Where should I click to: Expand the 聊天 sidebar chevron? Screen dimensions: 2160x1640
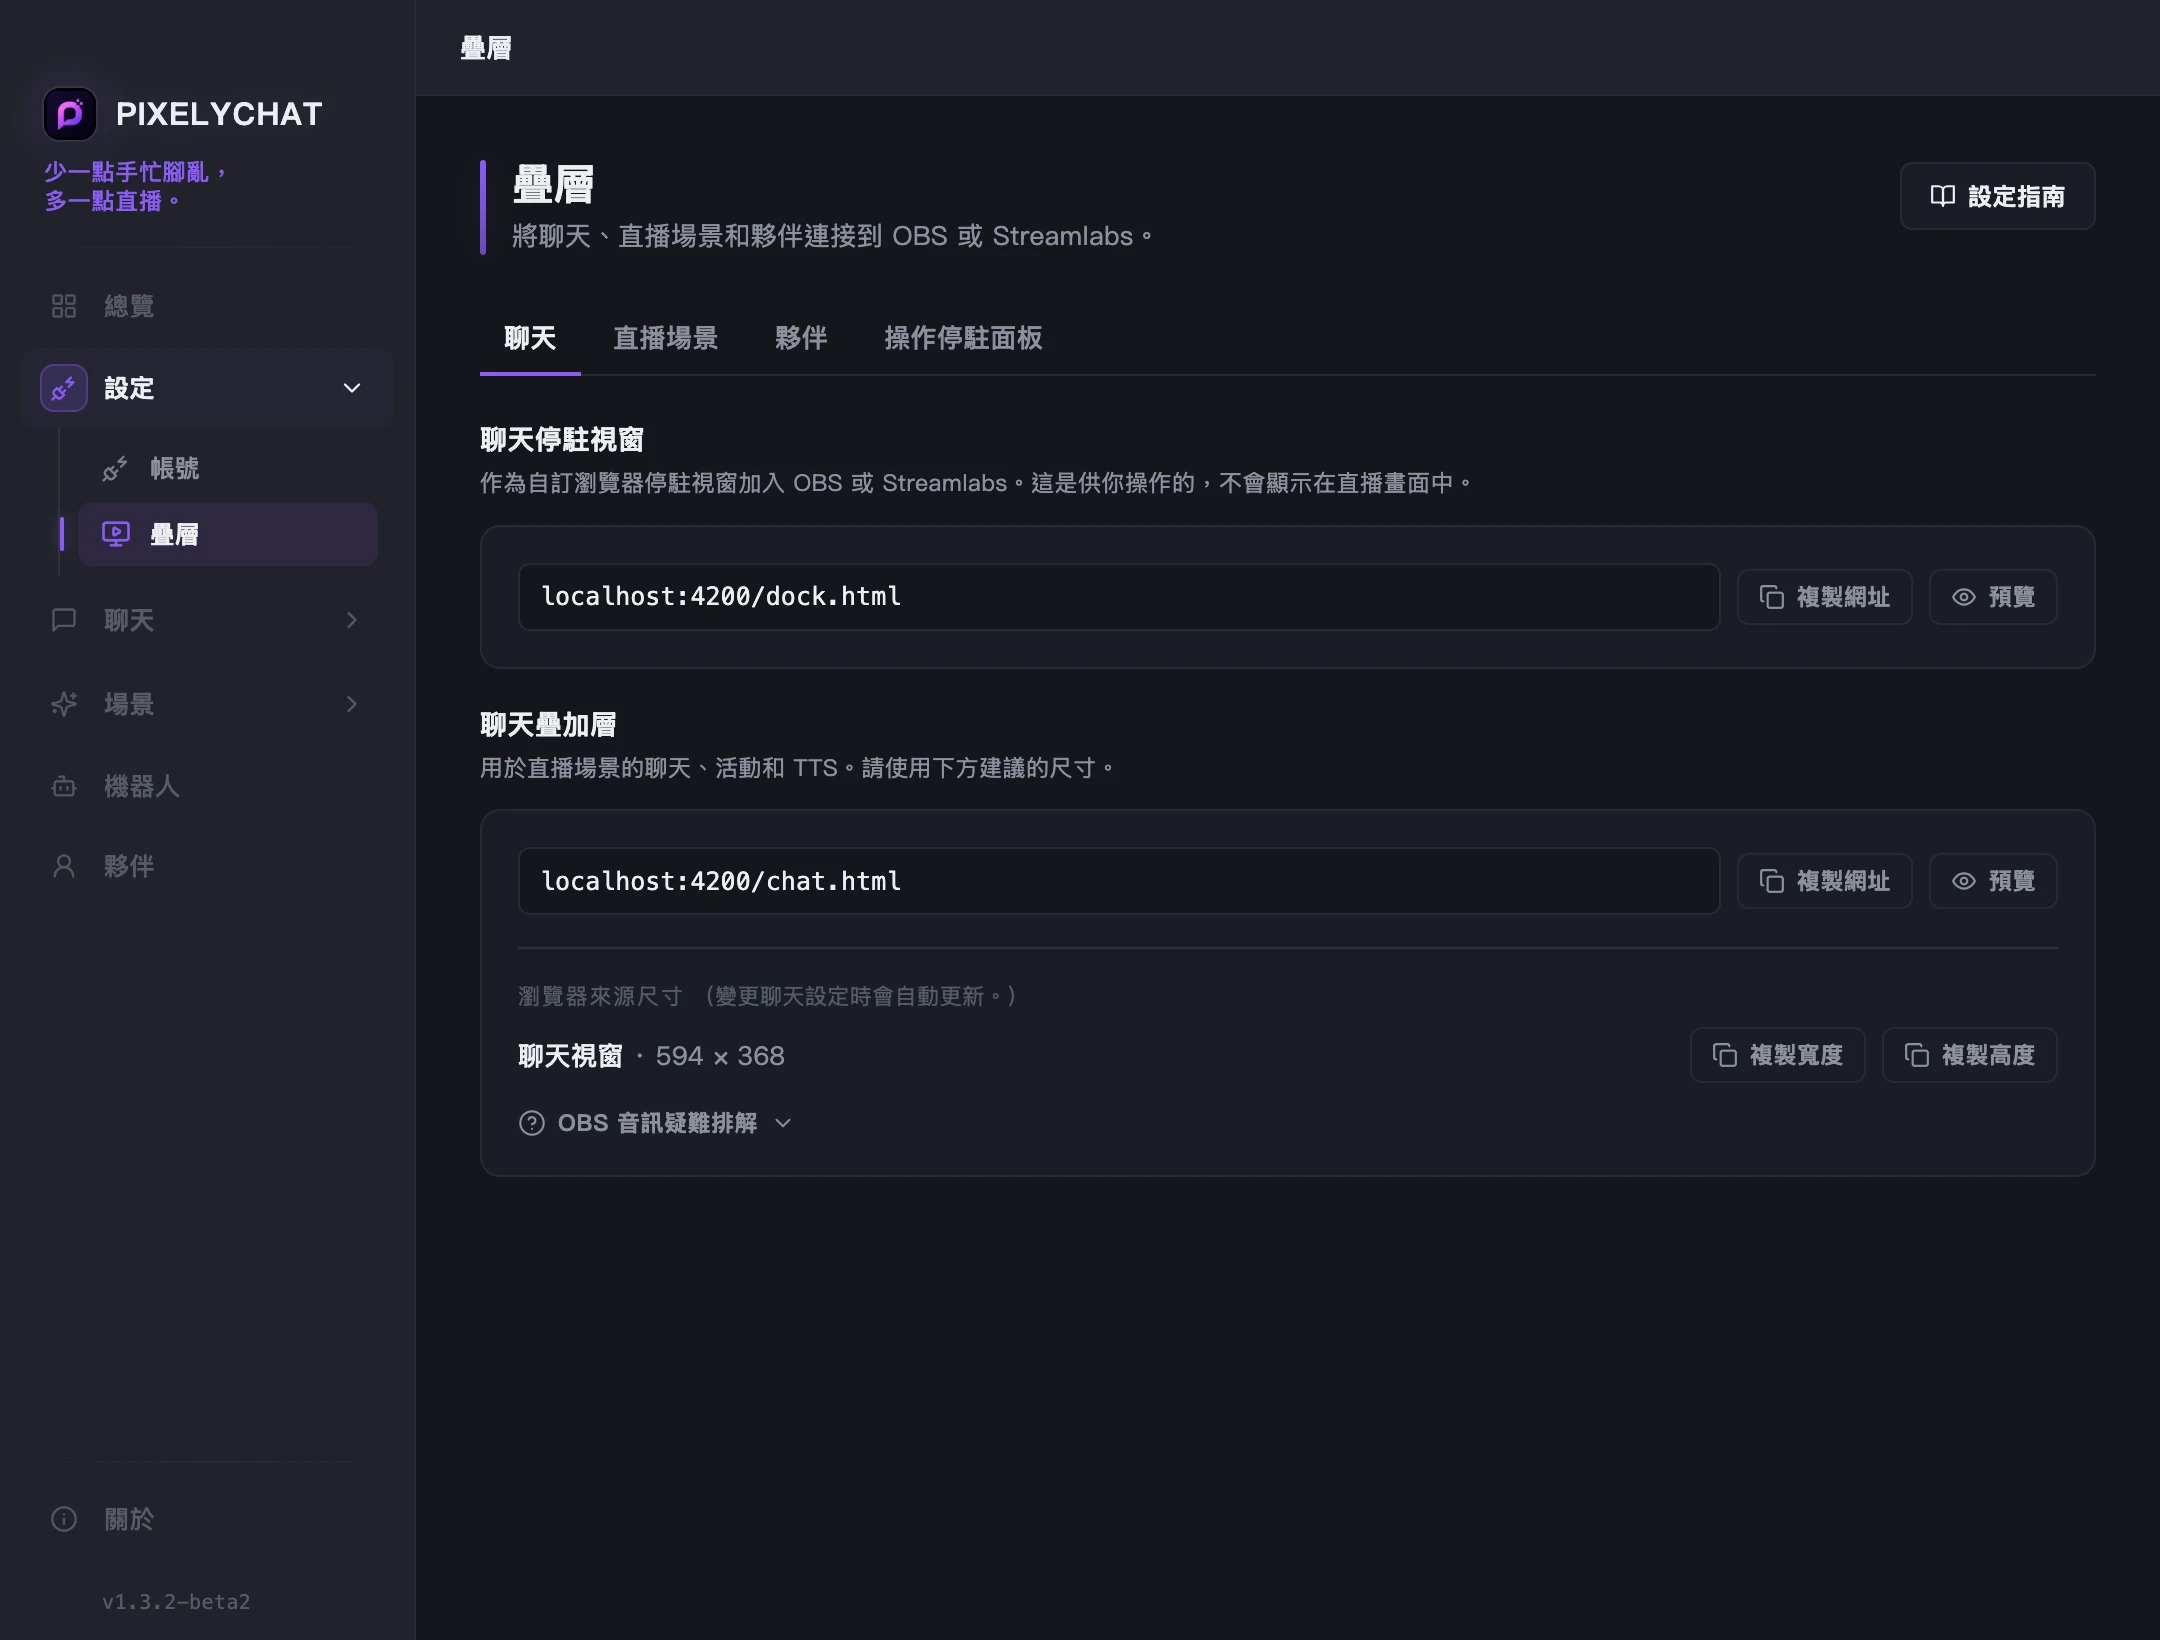(x=352, y=620)
